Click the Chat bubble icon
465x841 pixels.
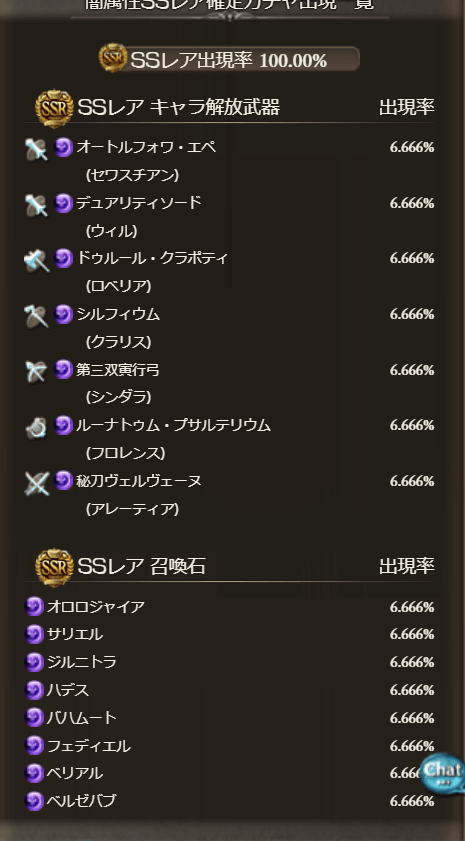coord(443,772)
